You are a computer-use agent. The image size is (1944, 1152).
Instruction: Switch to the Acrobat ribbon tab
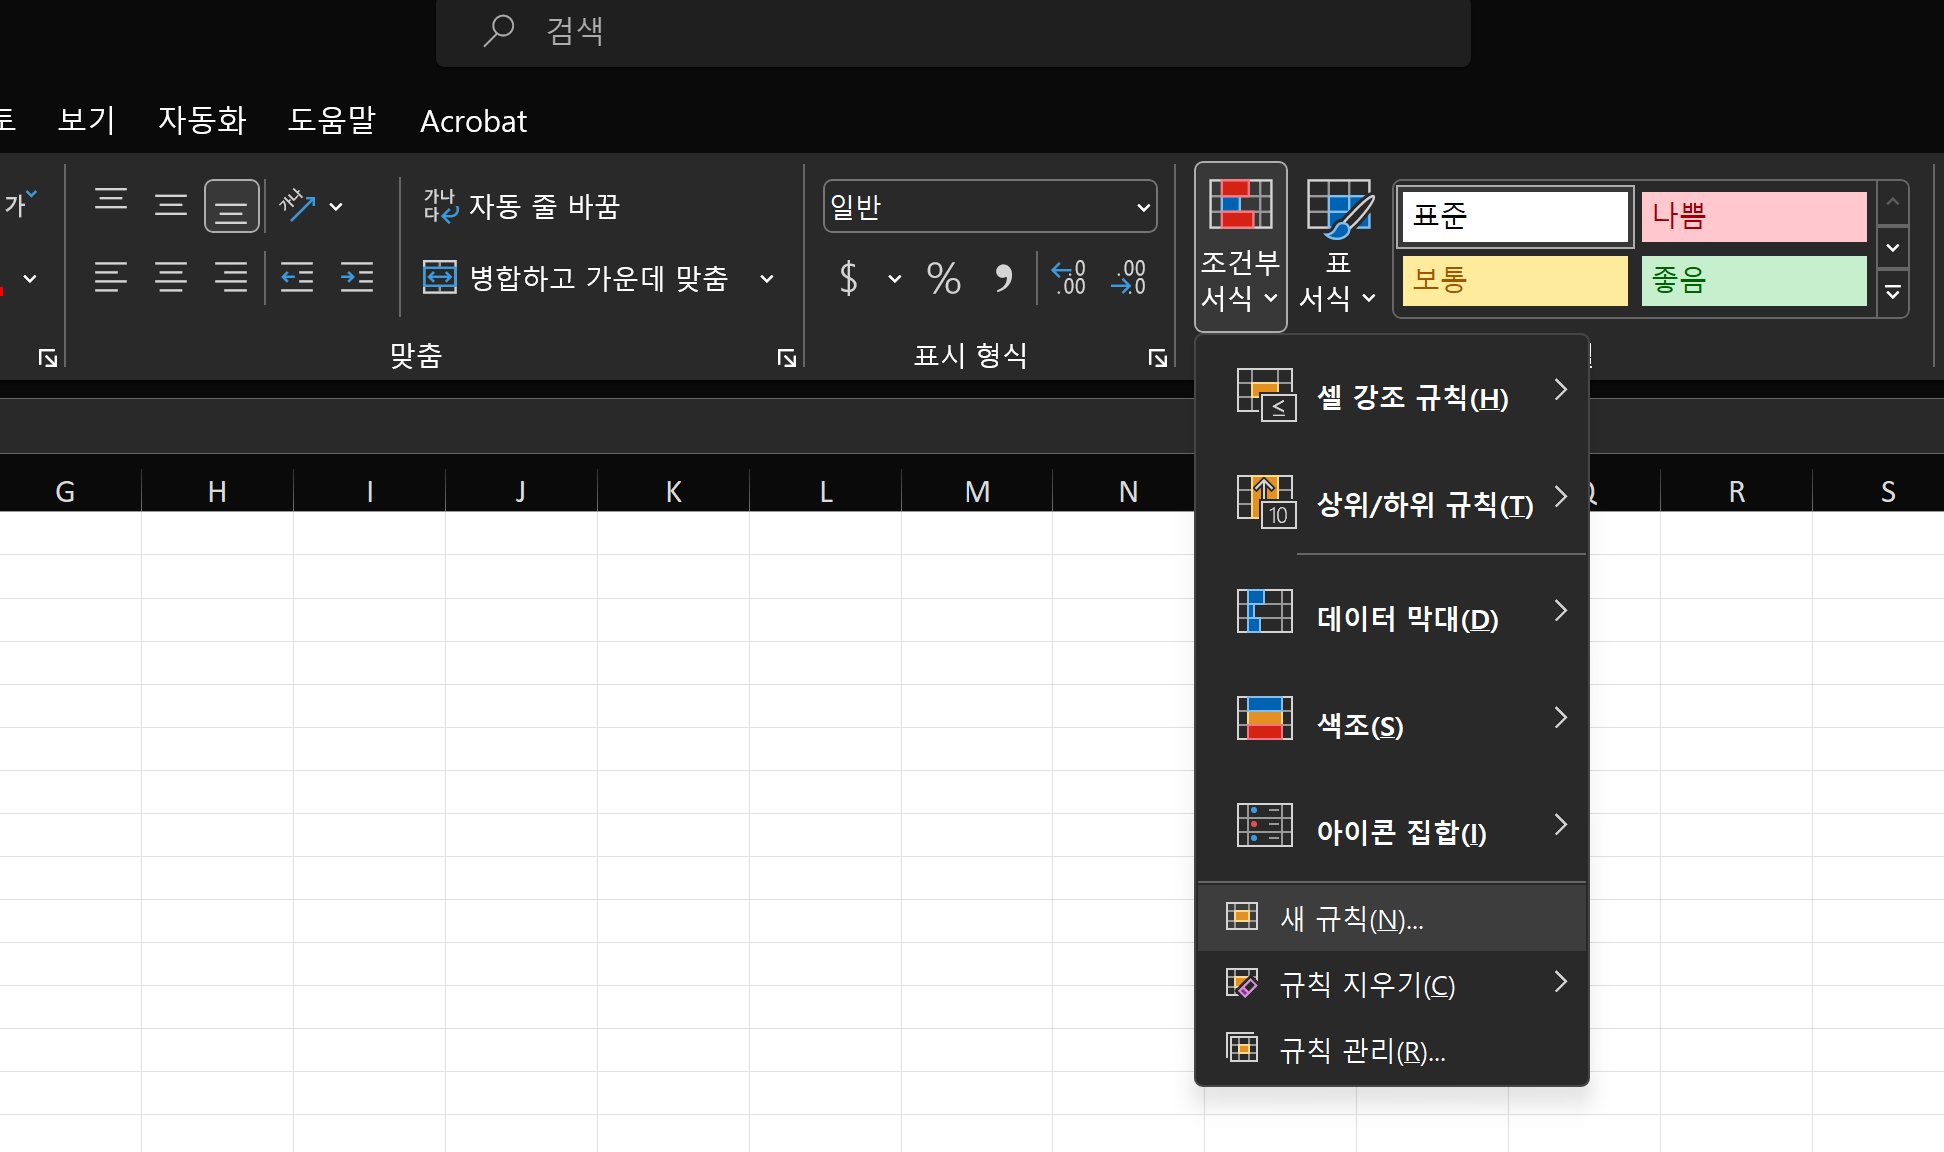pyautogui.click(x=473, y=121)
